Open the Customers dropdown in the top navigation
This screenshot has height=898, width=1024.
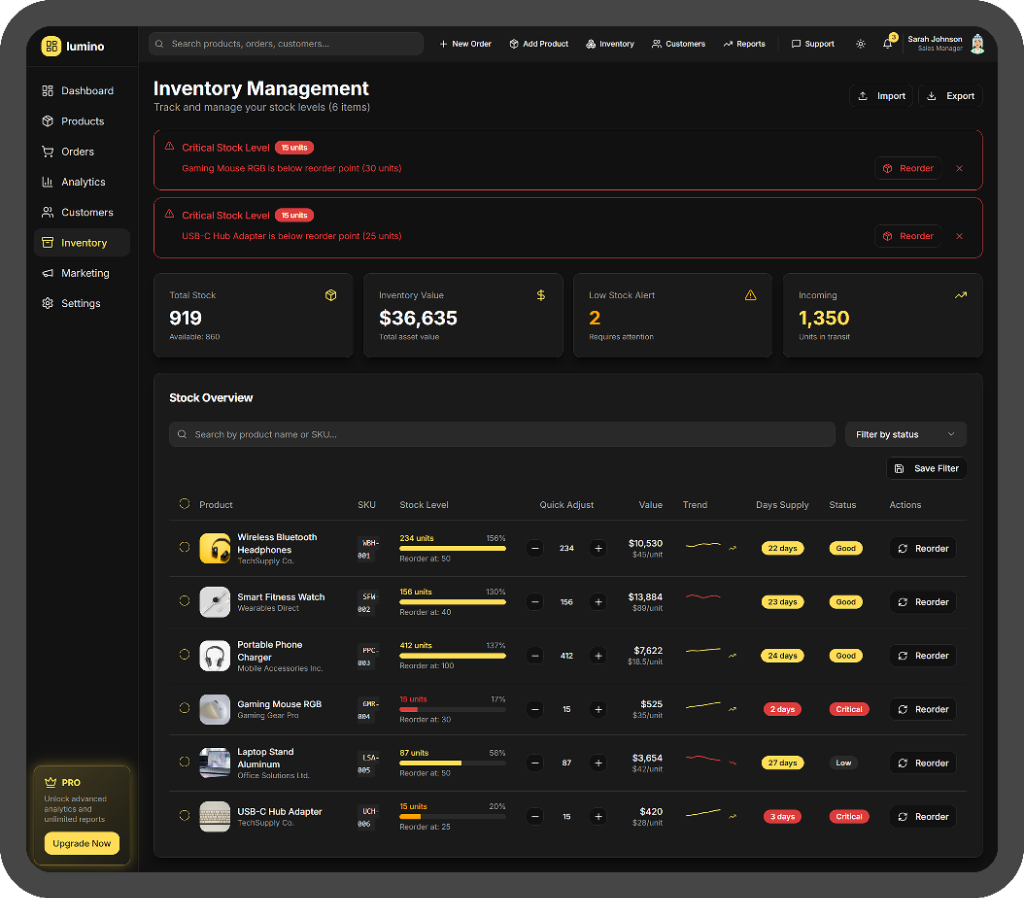[x=679, y=43]
